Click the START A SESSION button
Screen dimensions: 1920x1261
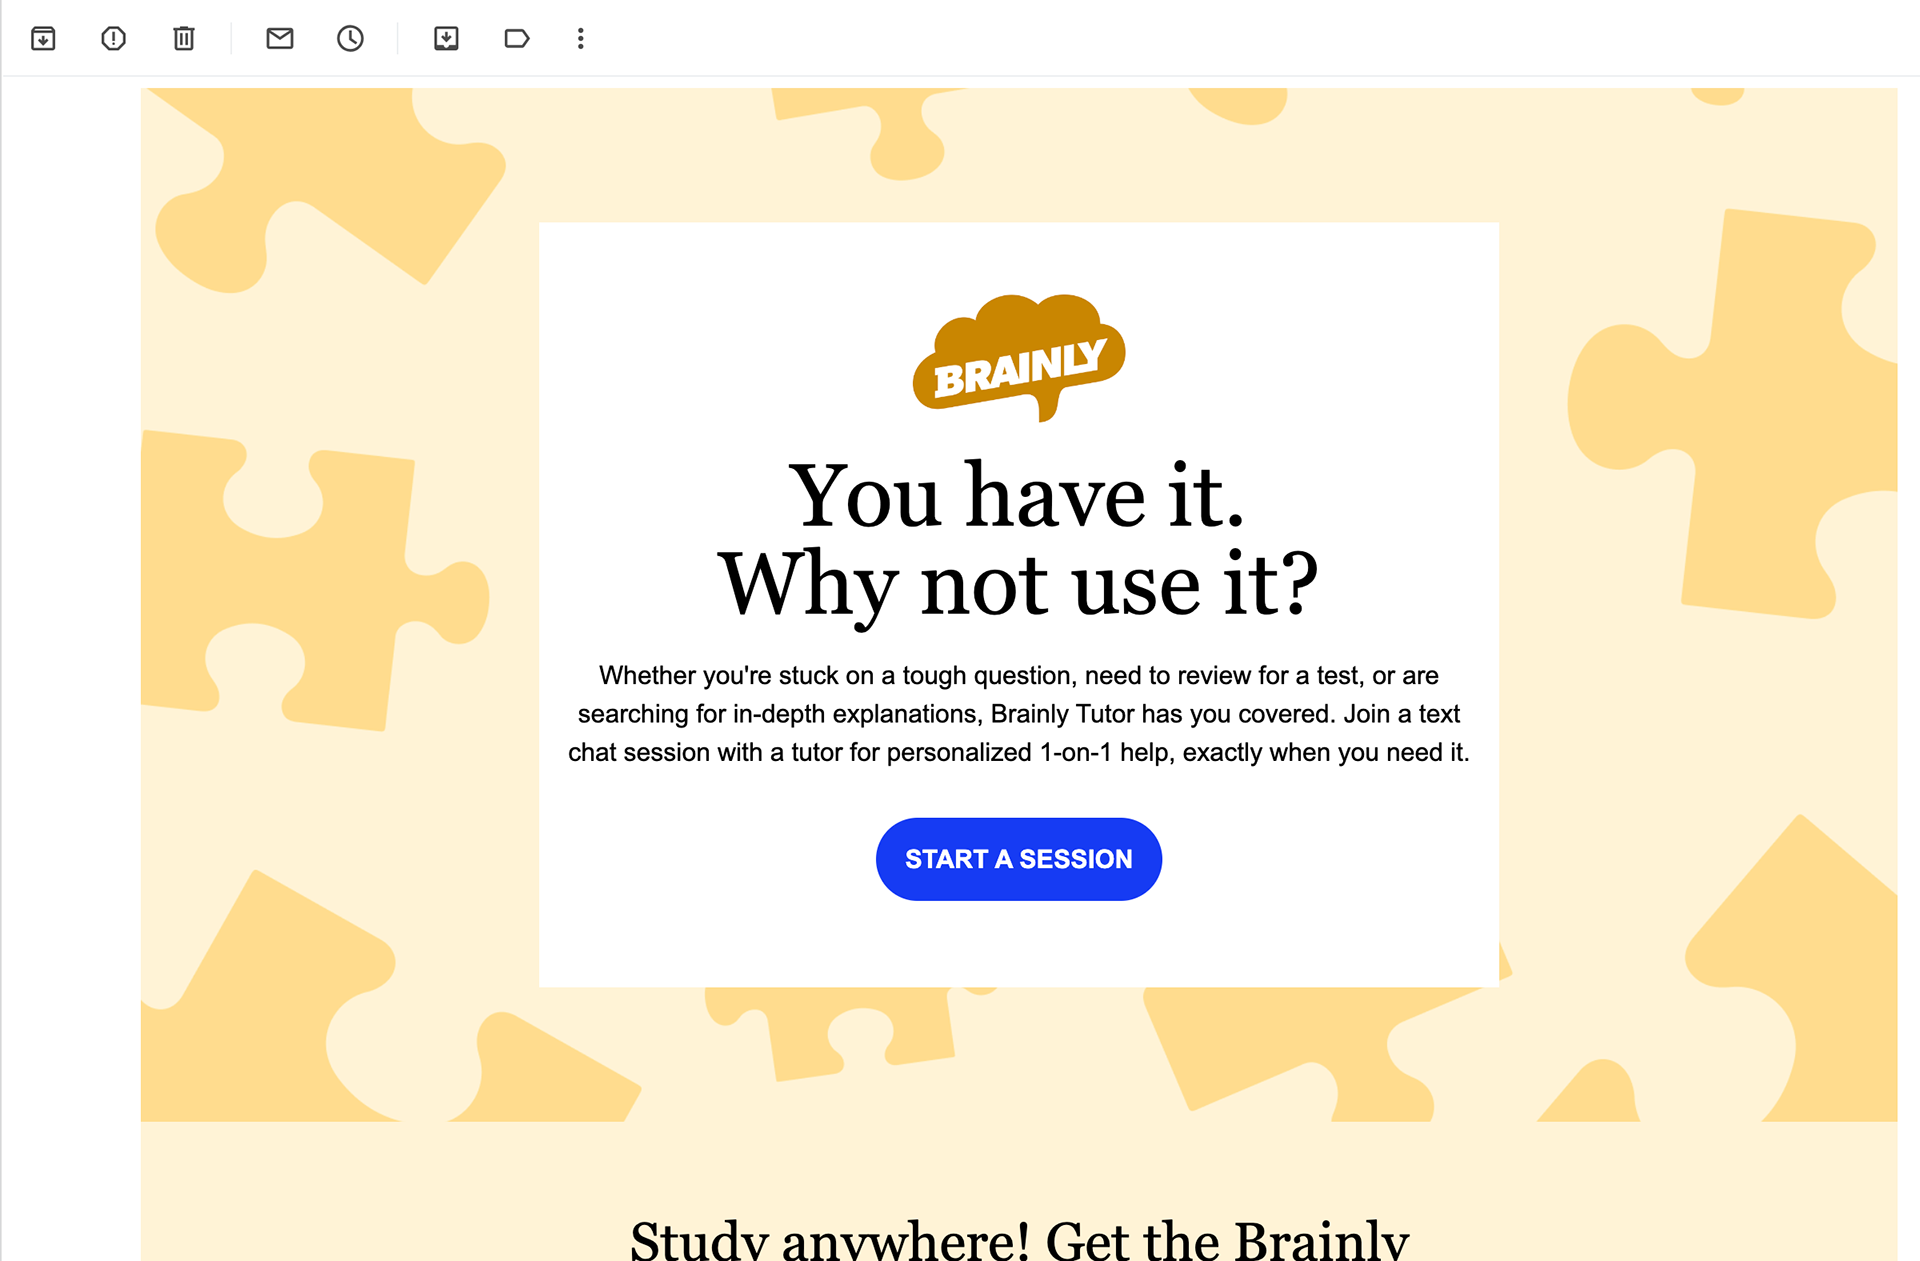click(x=1019, y=859)
